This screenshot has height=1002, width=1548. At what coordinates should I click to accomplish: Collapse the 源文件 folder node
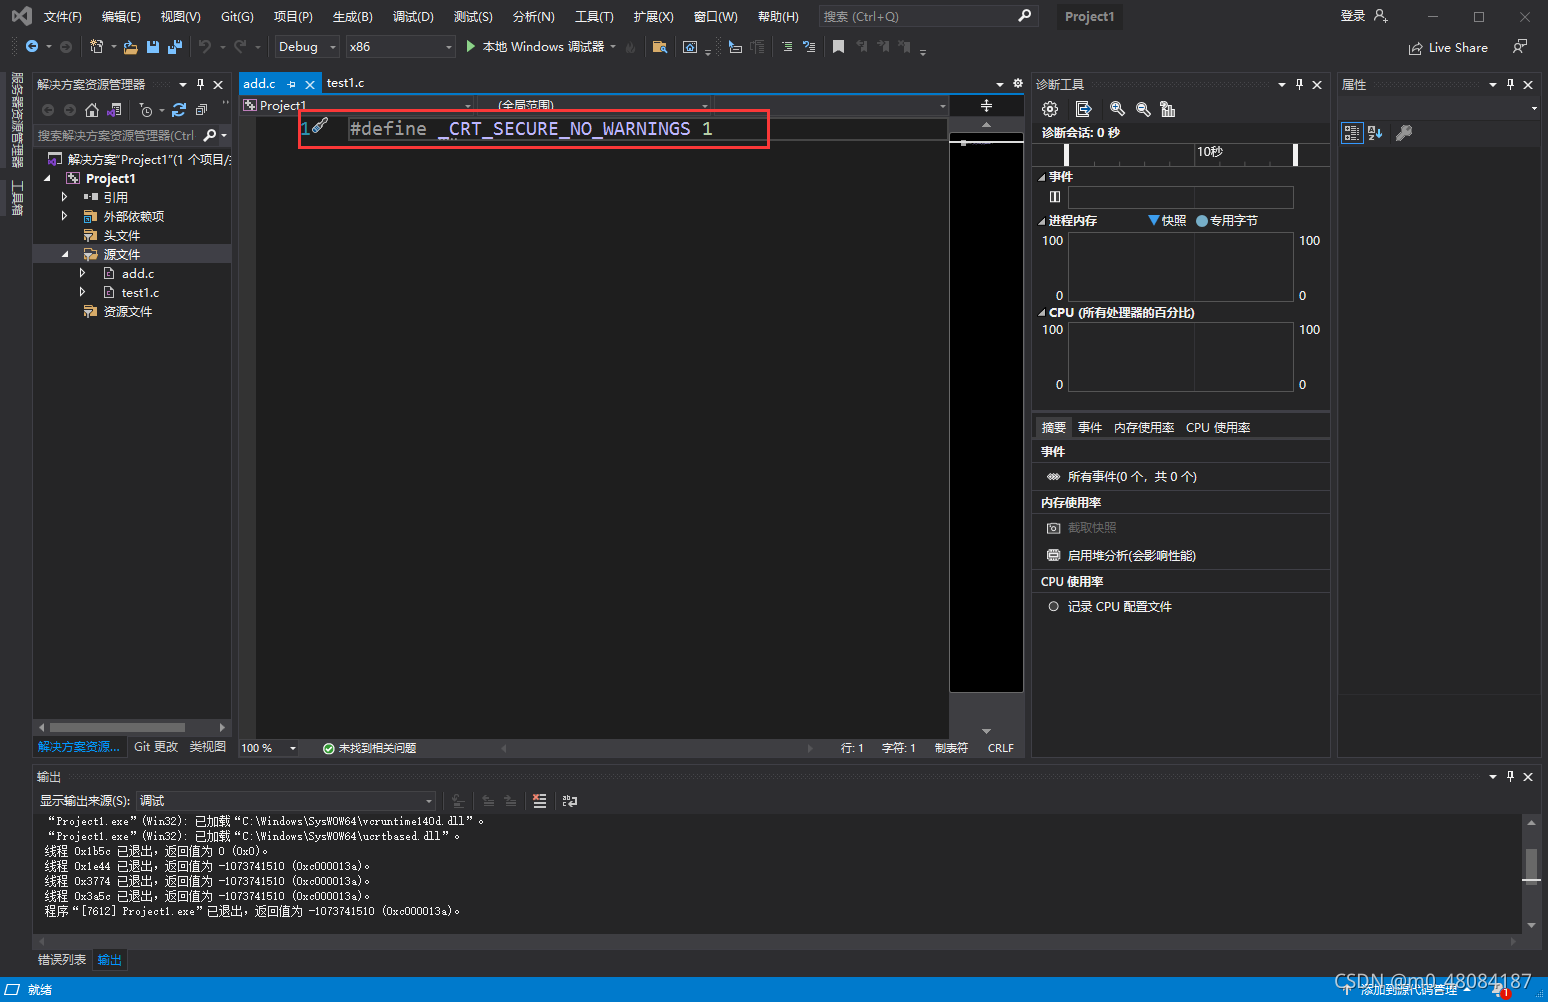click(65, 254)
